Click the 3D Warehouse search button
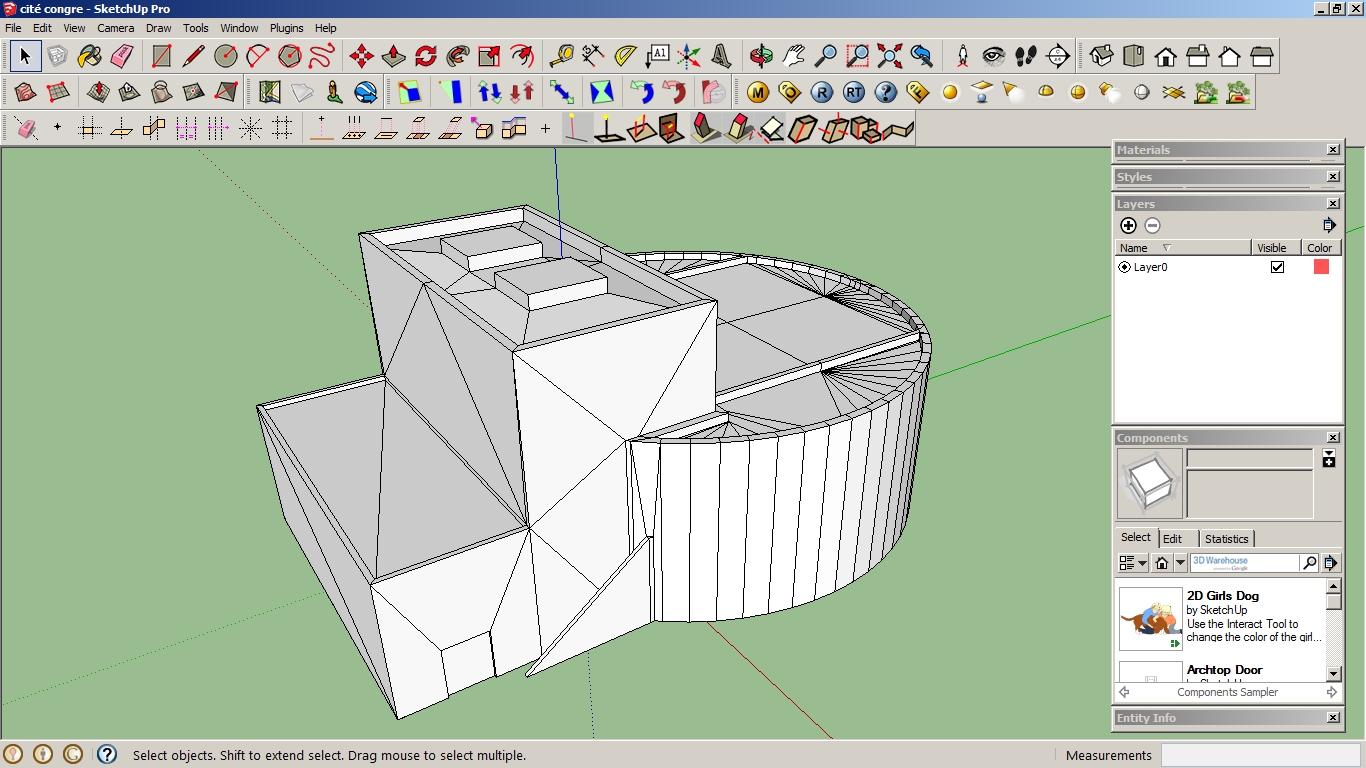 coord(1309,563)
